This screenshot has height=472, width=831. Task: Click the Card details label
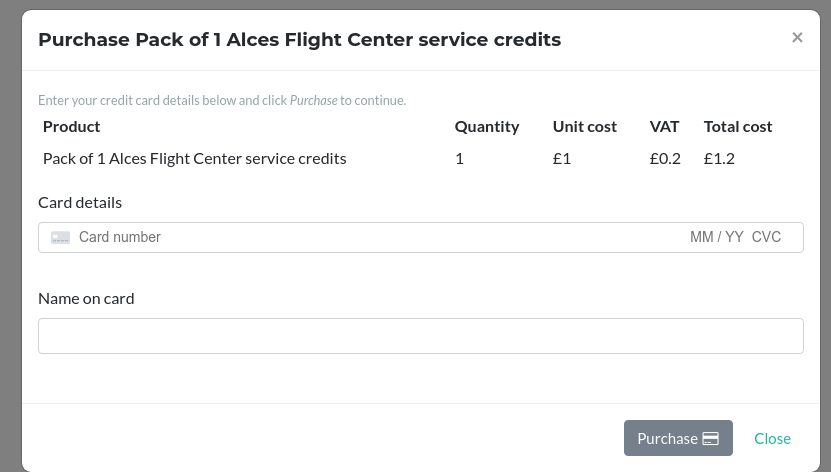pyautogui.click(x=80, y=203)
